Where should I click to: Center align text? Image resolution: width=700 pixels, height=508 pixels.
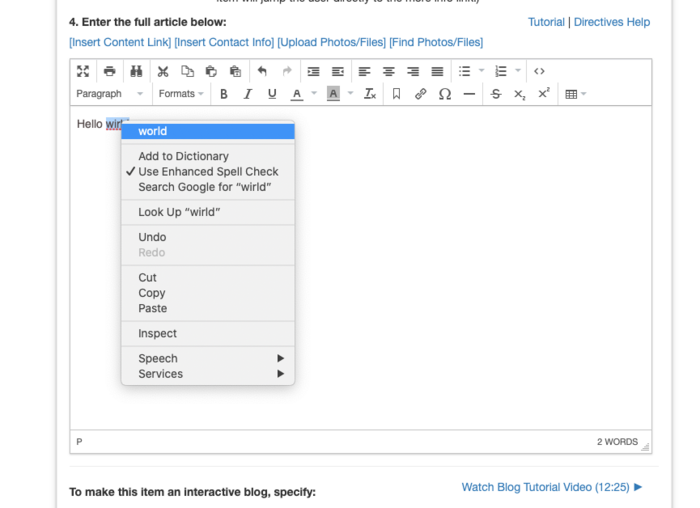pos(389,71)
